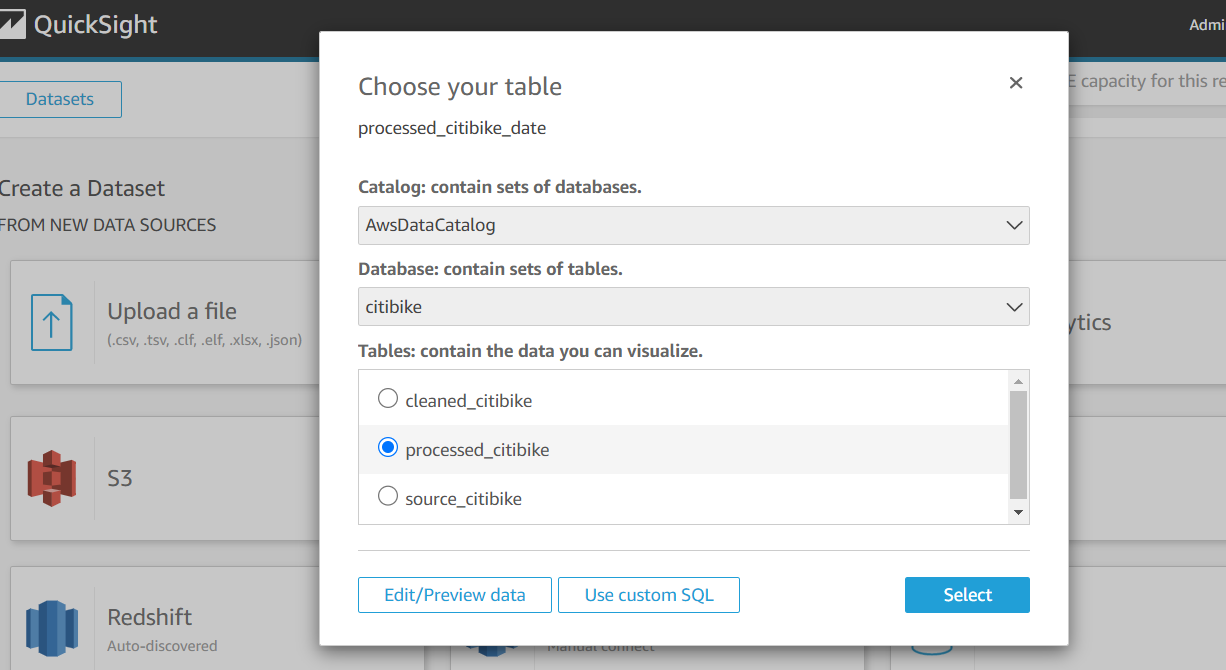Click the Create a Dataset heading
The image size is (1226, 670).
click(82, 188)
